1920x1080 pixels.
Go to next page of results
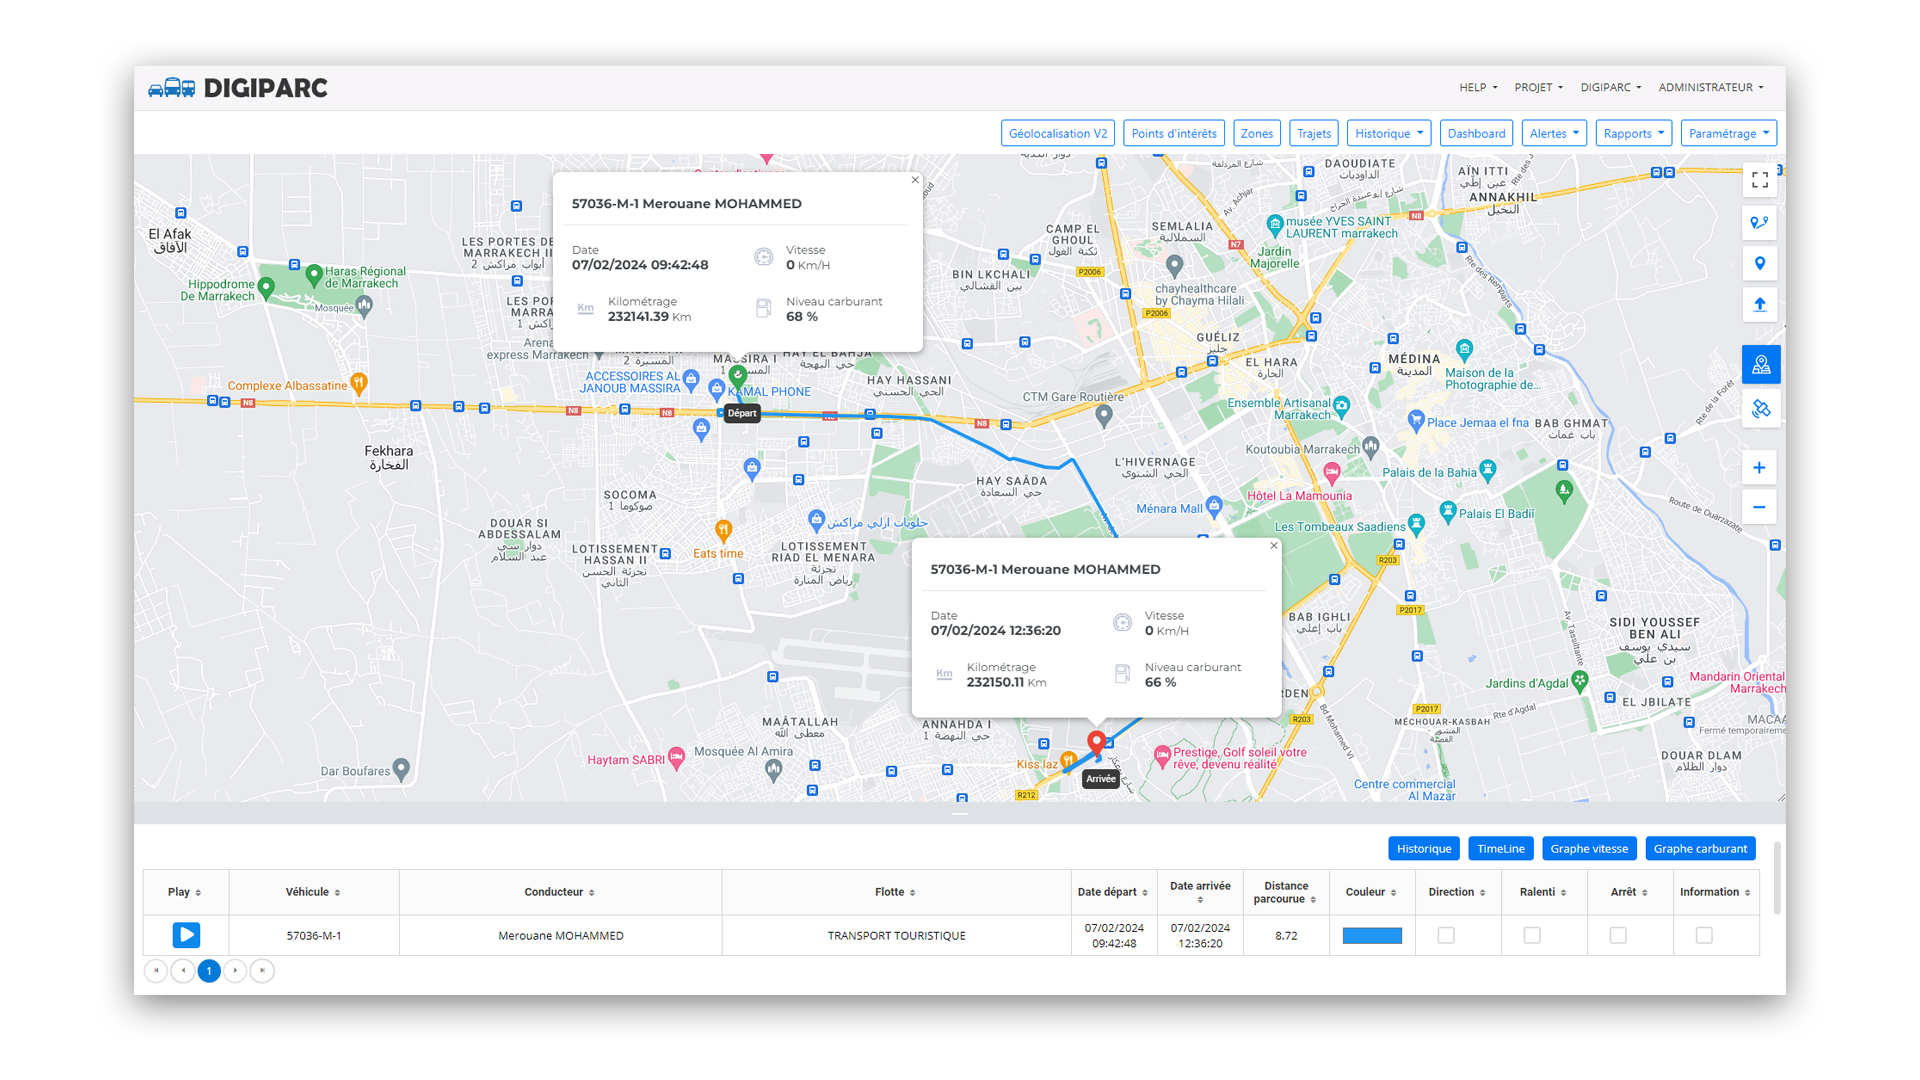click(235, 971)
